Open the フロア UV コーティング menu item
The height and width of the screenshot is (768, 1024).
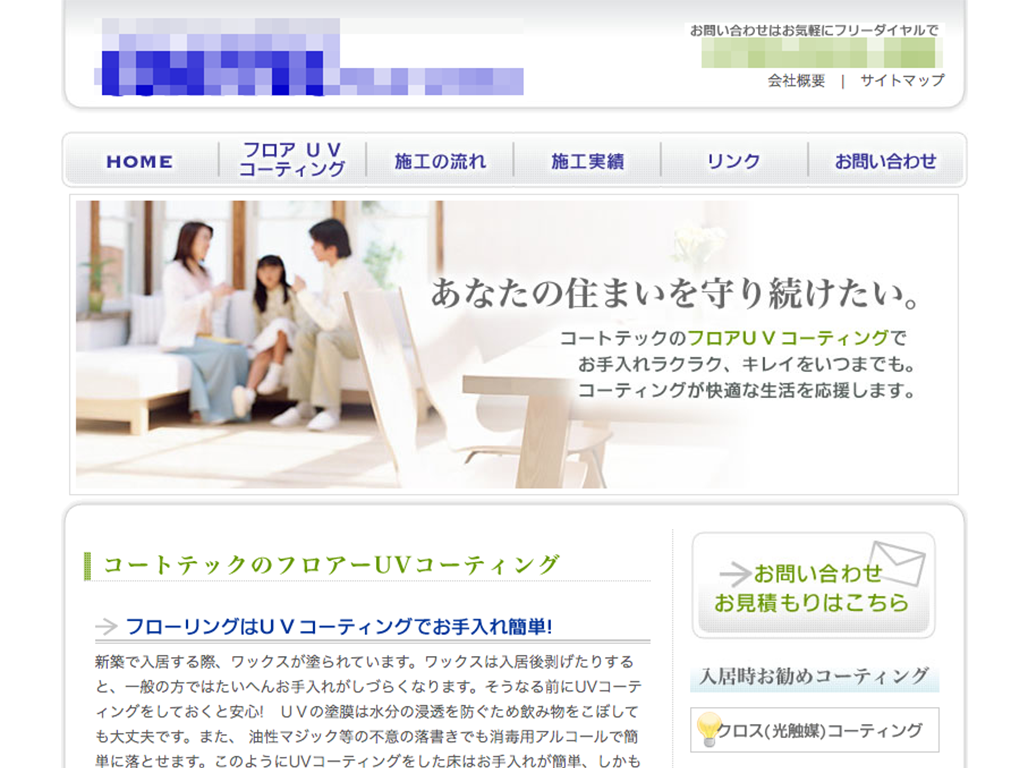[x=292, y=160]
